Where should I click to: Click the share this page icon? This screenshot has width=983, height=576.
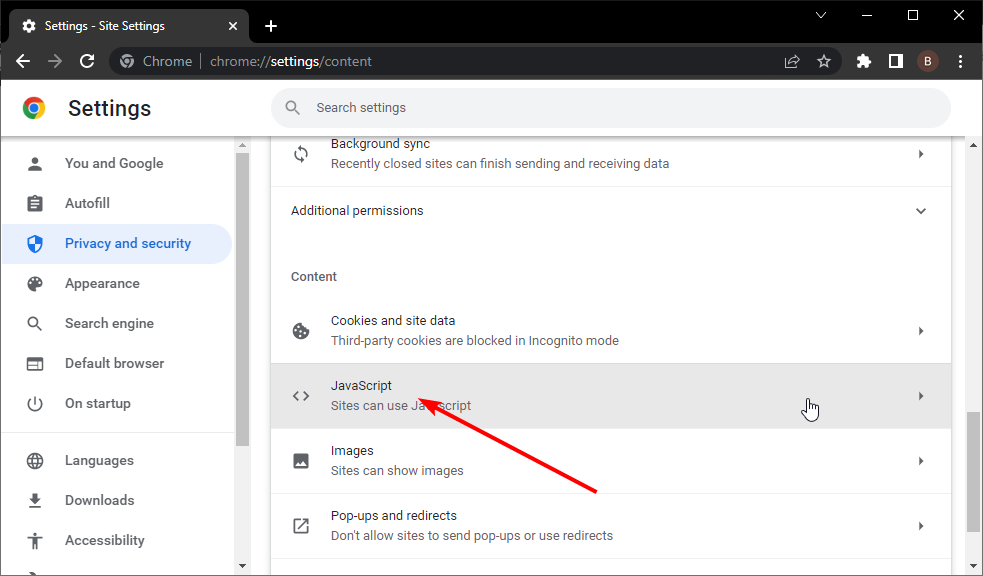coord(792,61)
